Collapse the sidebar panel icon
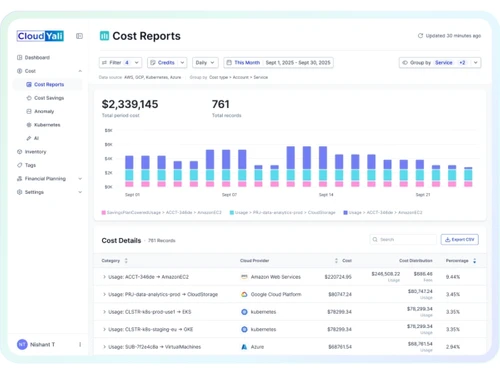500x375 pixels. (x=79, y=36)
